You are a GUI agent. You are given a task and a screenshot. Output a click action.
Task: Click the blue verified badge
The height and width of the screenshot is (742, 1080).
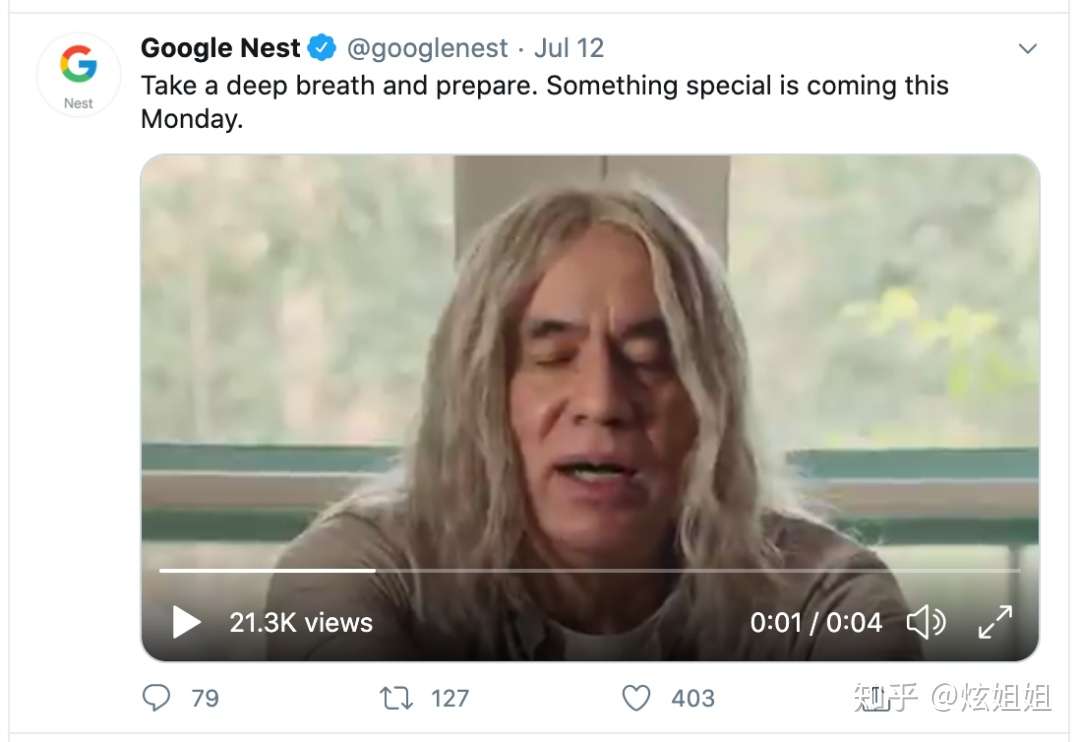(321, 48)
